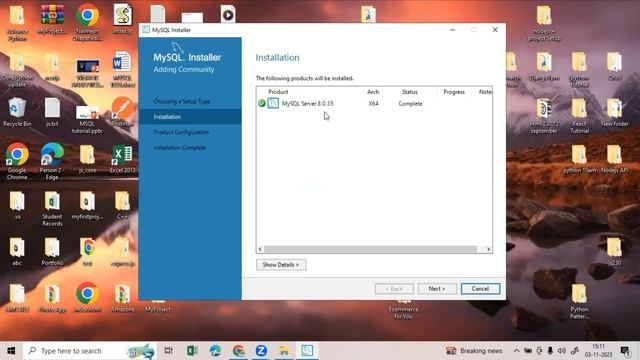This screenshot has width=640, height=360.
Task: Click the taskbar search box
Action: pyautogui.click(x=90, y=351)
